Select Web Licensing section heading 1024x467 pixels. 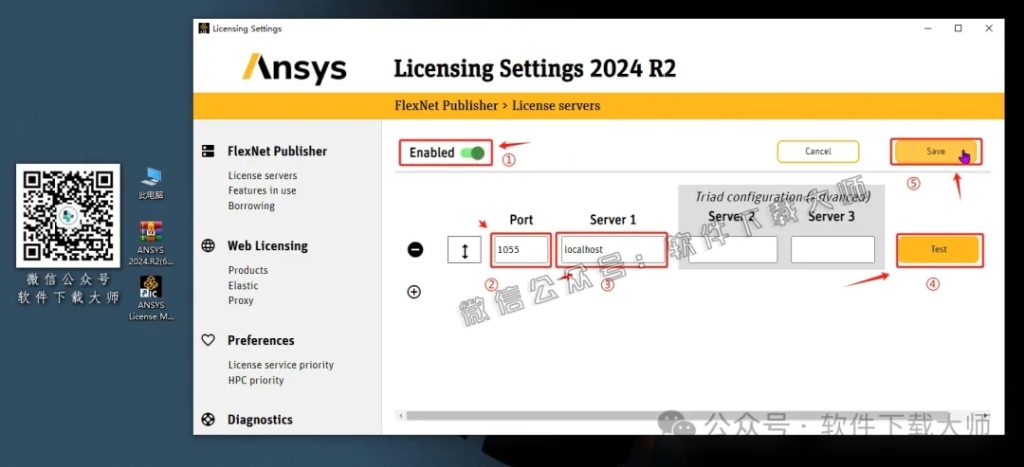267,246
